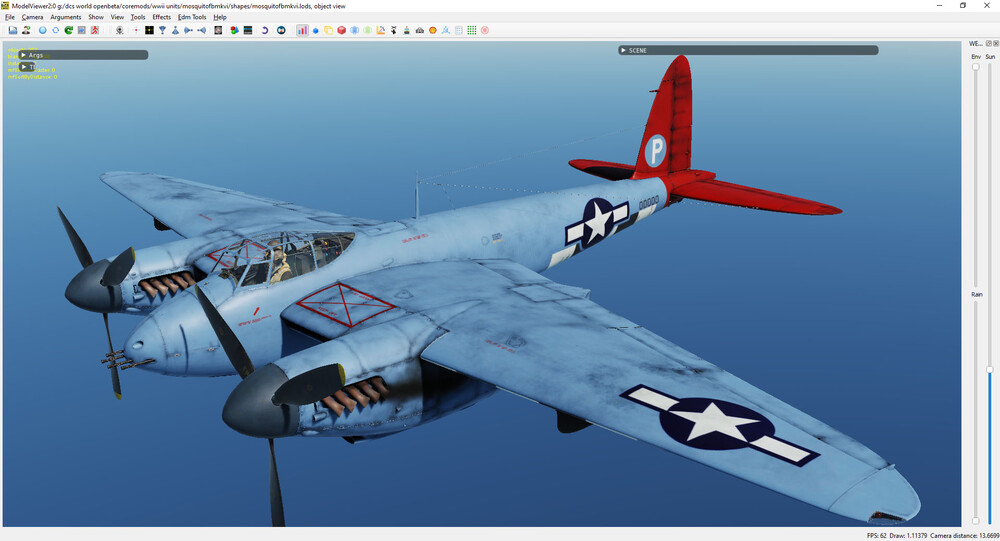
Task: Click the Env slider handle
Action: click(976, 66)
